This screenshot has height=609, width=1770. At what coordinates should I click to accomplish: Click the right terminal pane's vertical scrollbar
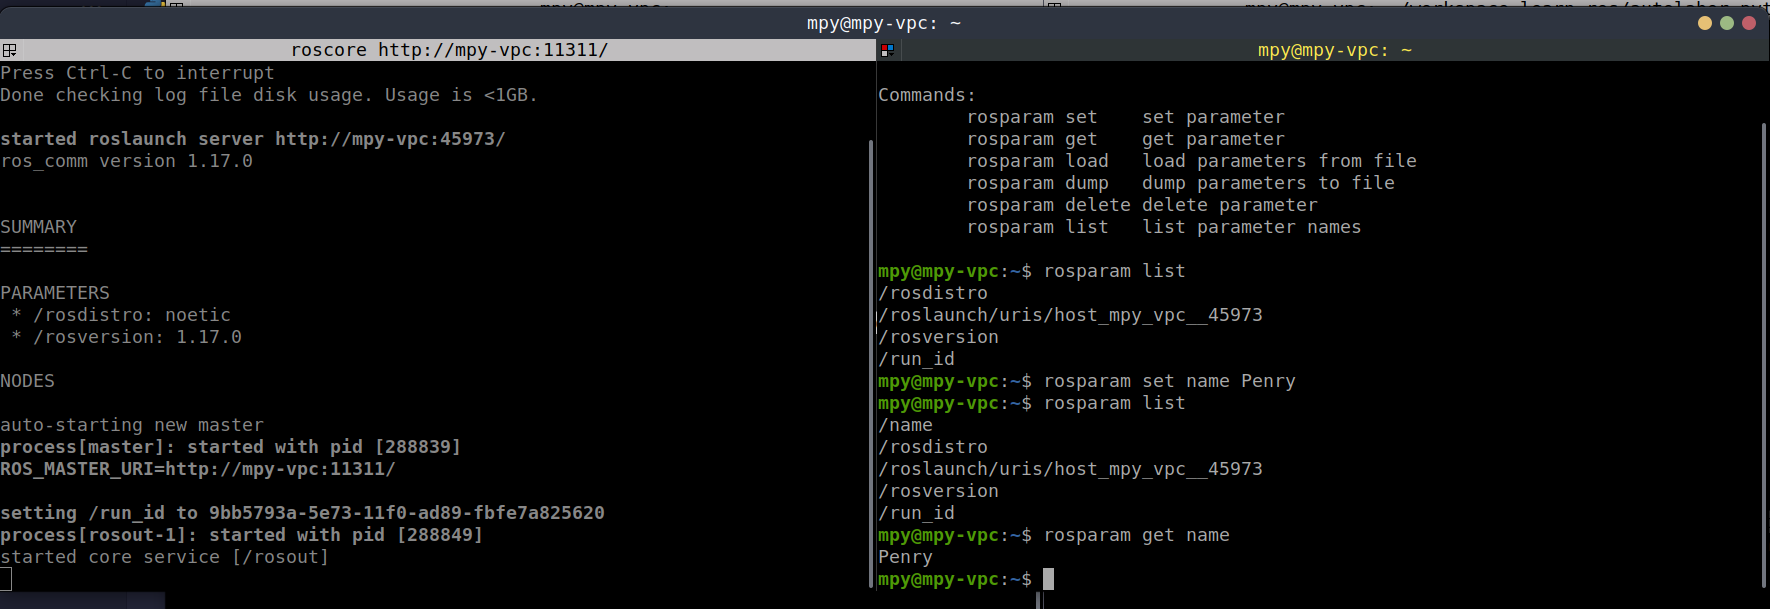[1763, 350]
